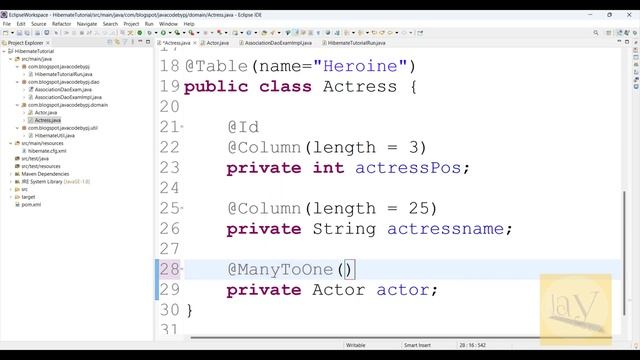Collapse the HibernateTutorial project node

click(x=4, y=51)
